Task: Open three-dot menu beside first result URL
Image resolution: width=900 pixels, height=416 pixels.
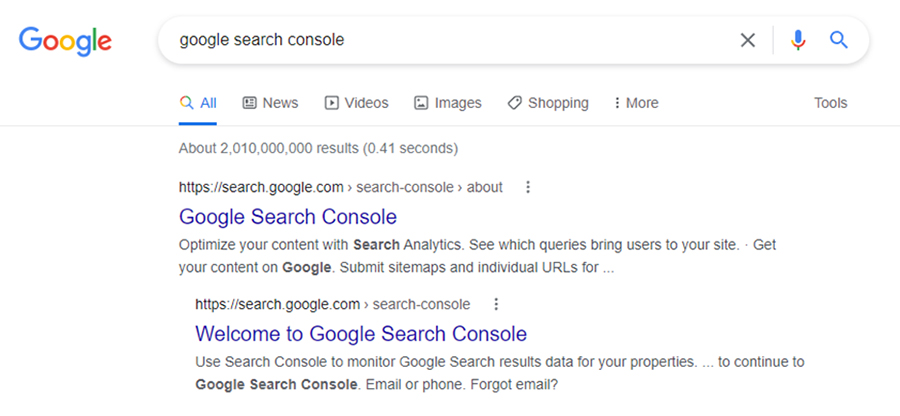Action: tap(528, 187)
